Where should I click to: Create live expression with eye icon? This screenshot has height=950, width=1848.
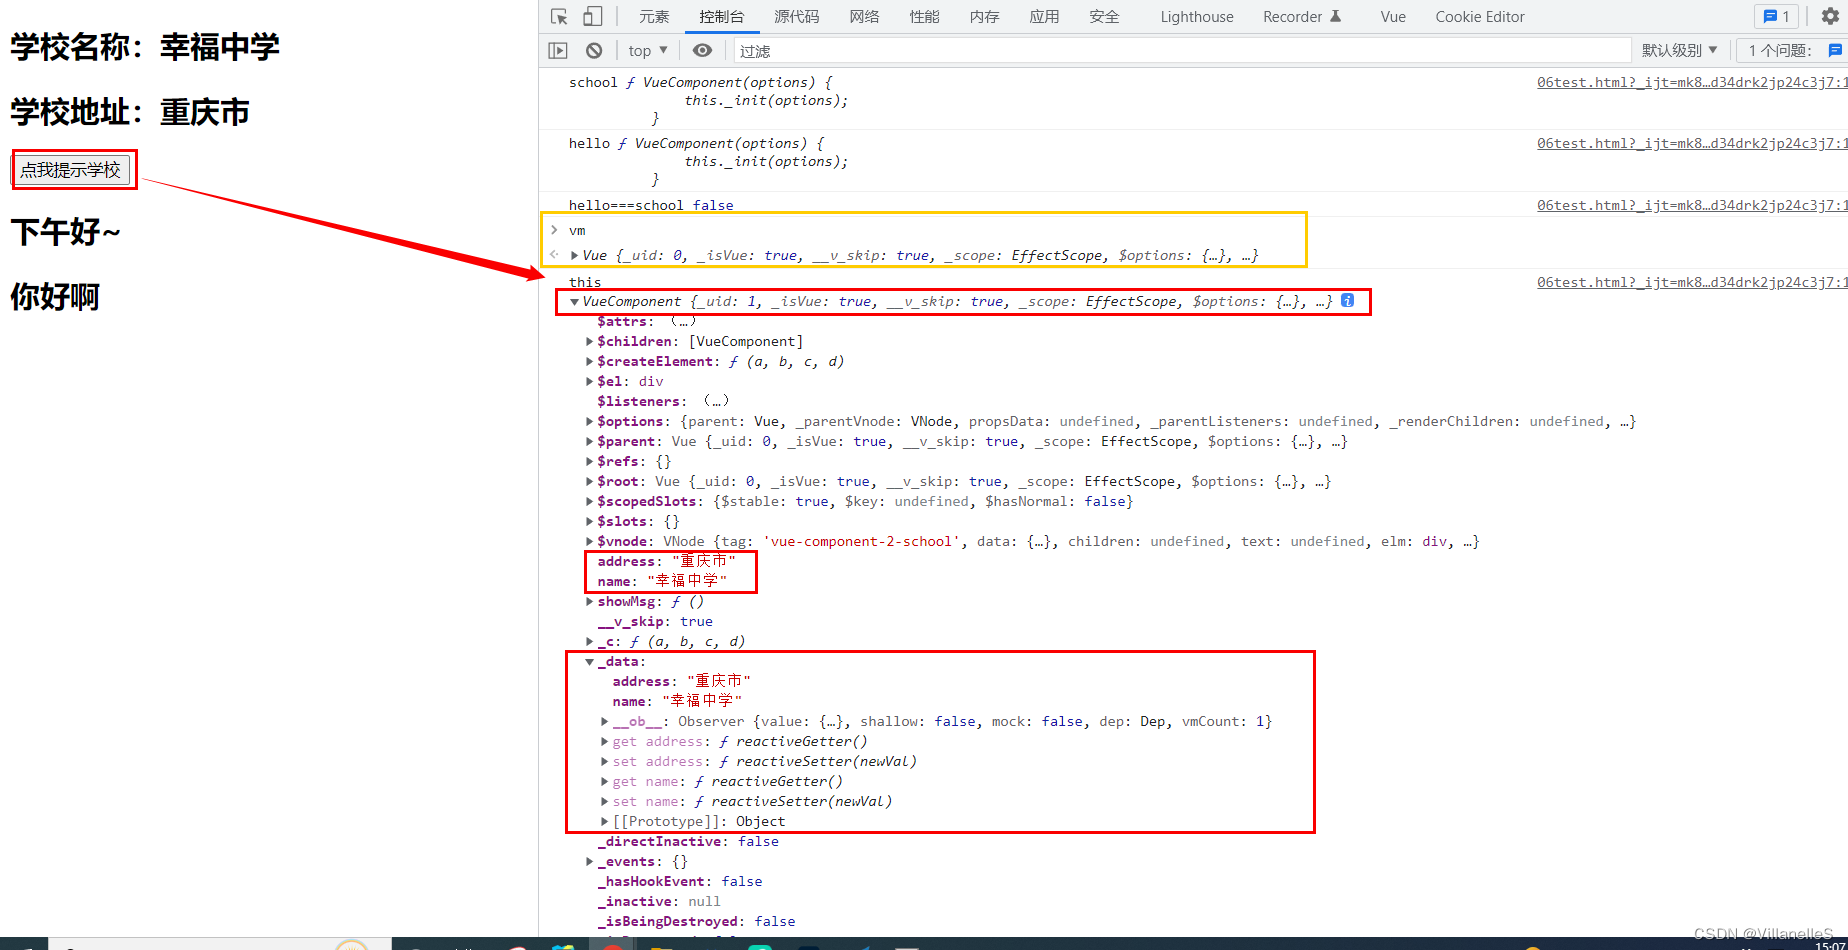703,51
